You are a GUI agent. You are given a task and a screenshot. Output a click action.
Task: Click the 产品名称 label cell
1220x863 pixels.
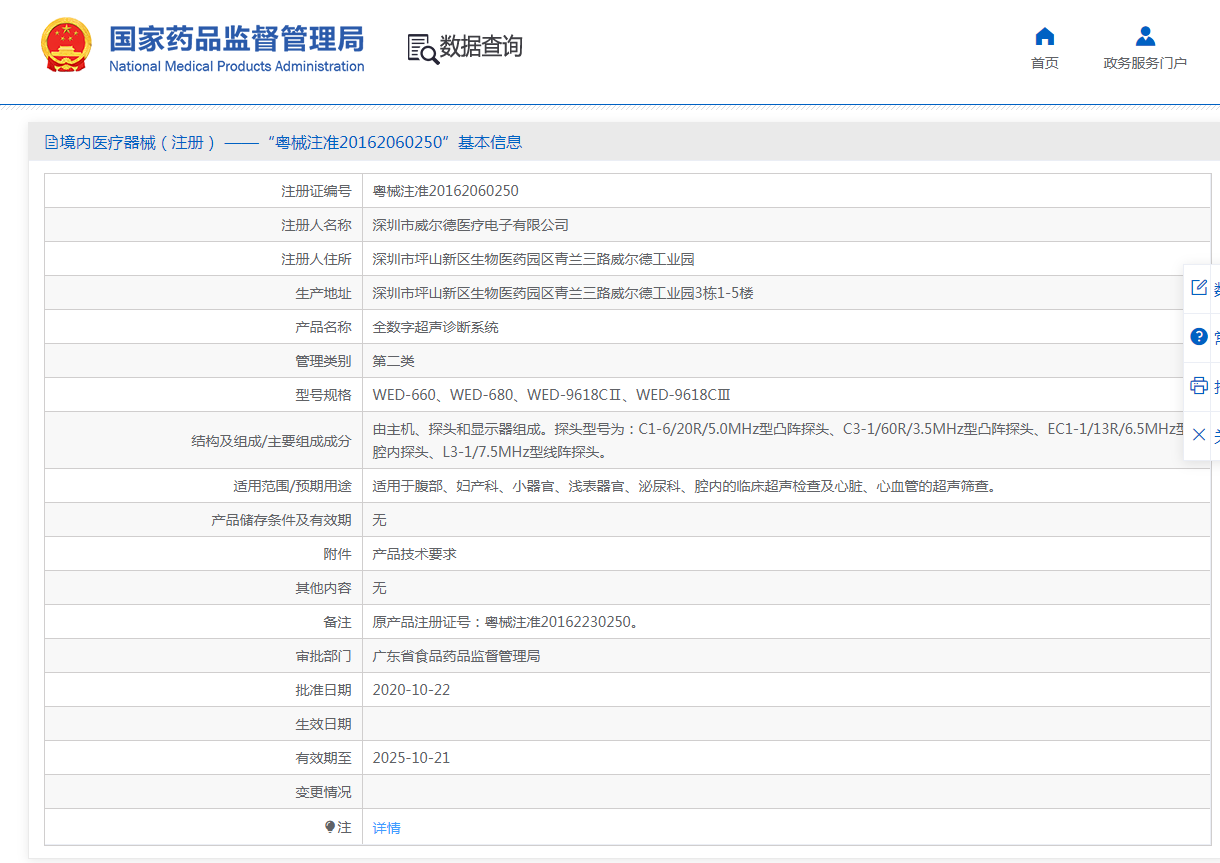pos(204,327)
